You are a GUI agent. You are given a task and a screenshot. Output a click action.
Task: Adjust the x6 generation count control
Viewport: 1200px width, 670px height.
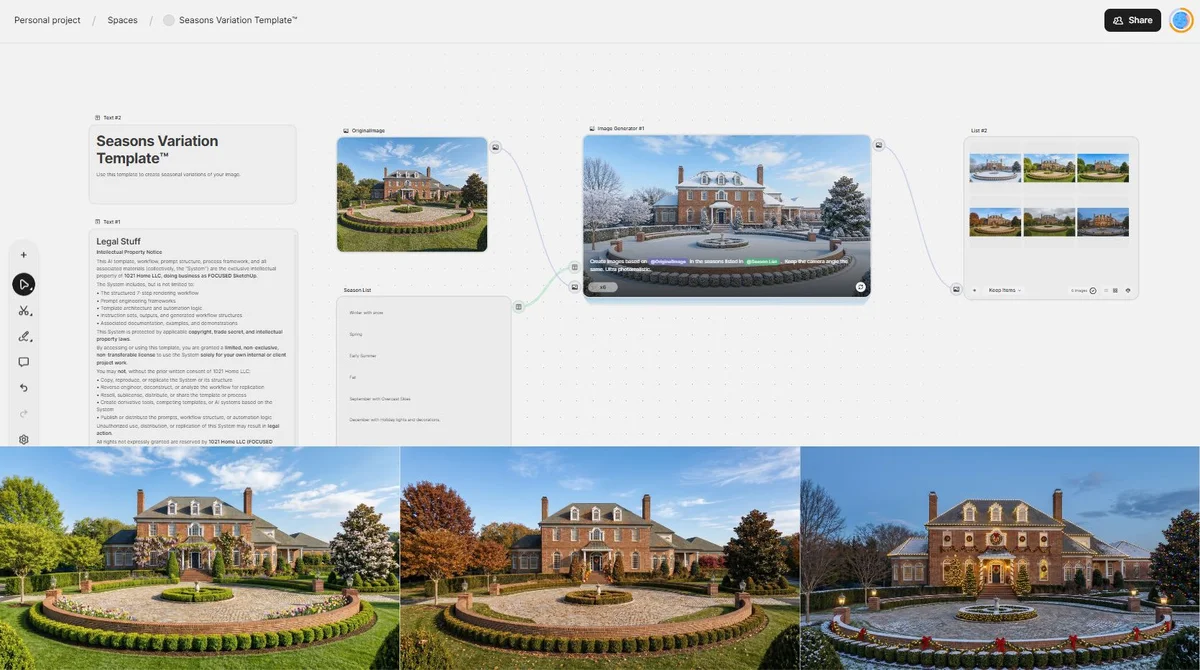(603, 285)
